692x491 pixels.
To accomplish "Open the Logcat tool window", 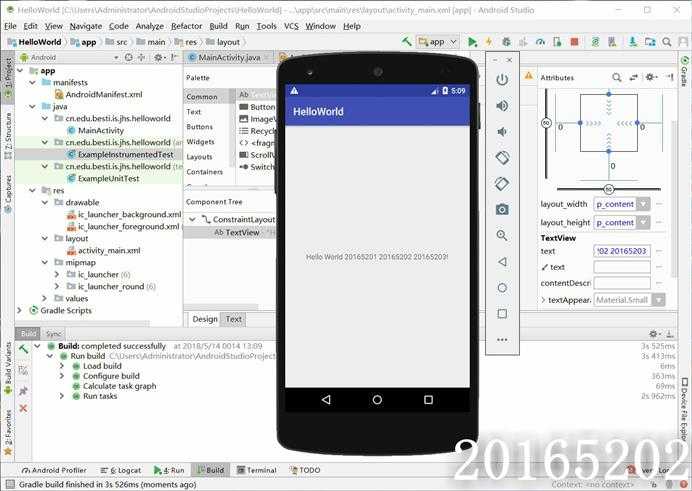I will coord(120,470).
